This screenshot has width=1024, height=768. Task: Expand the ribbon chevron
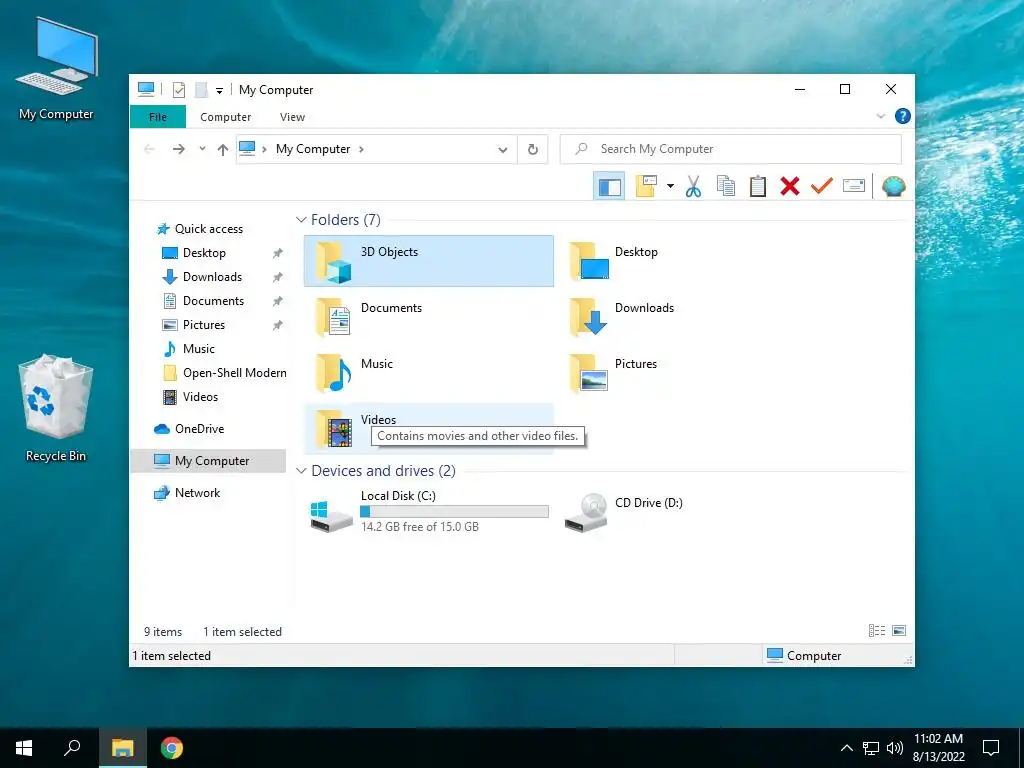click(x=880, y=116)
